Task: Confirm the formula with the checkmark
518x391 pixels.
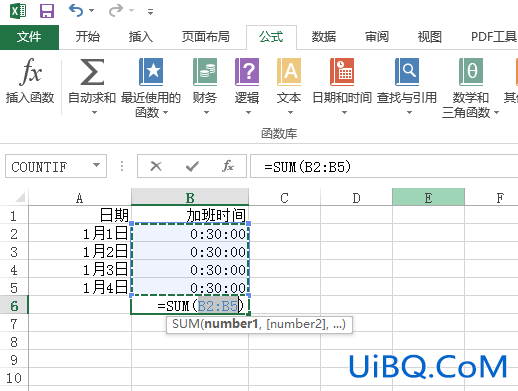Action: coord(192,166)
